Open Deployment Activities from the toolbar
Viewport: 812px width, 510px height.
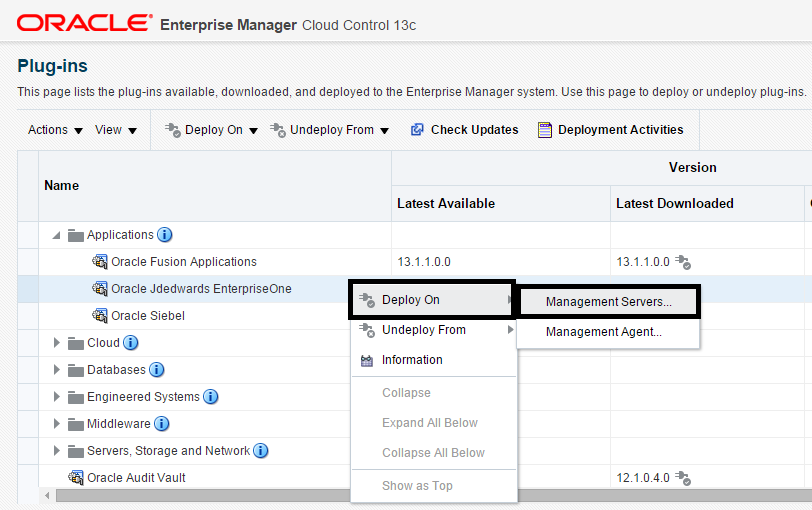tap(611, 130)
